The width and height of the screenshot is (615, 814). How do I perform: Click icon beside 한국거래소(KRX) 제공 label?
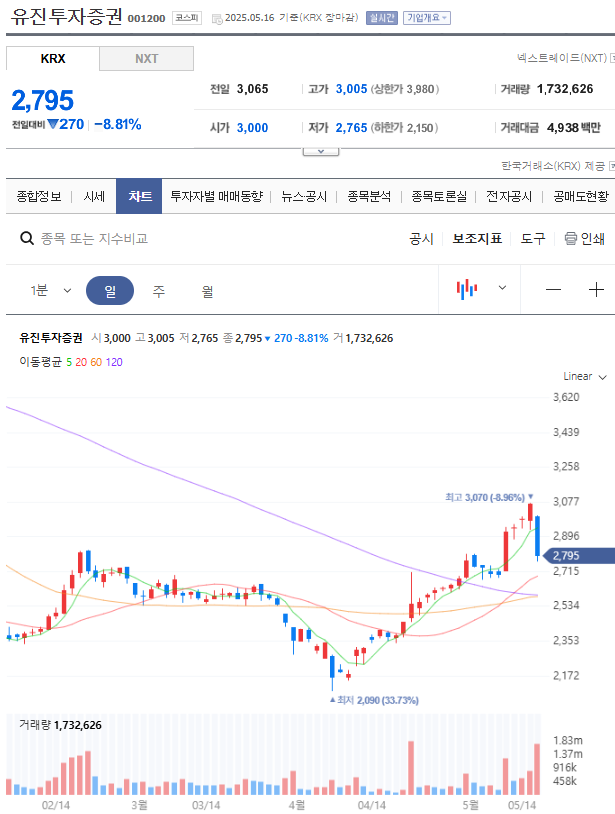(x=612, y=166)
